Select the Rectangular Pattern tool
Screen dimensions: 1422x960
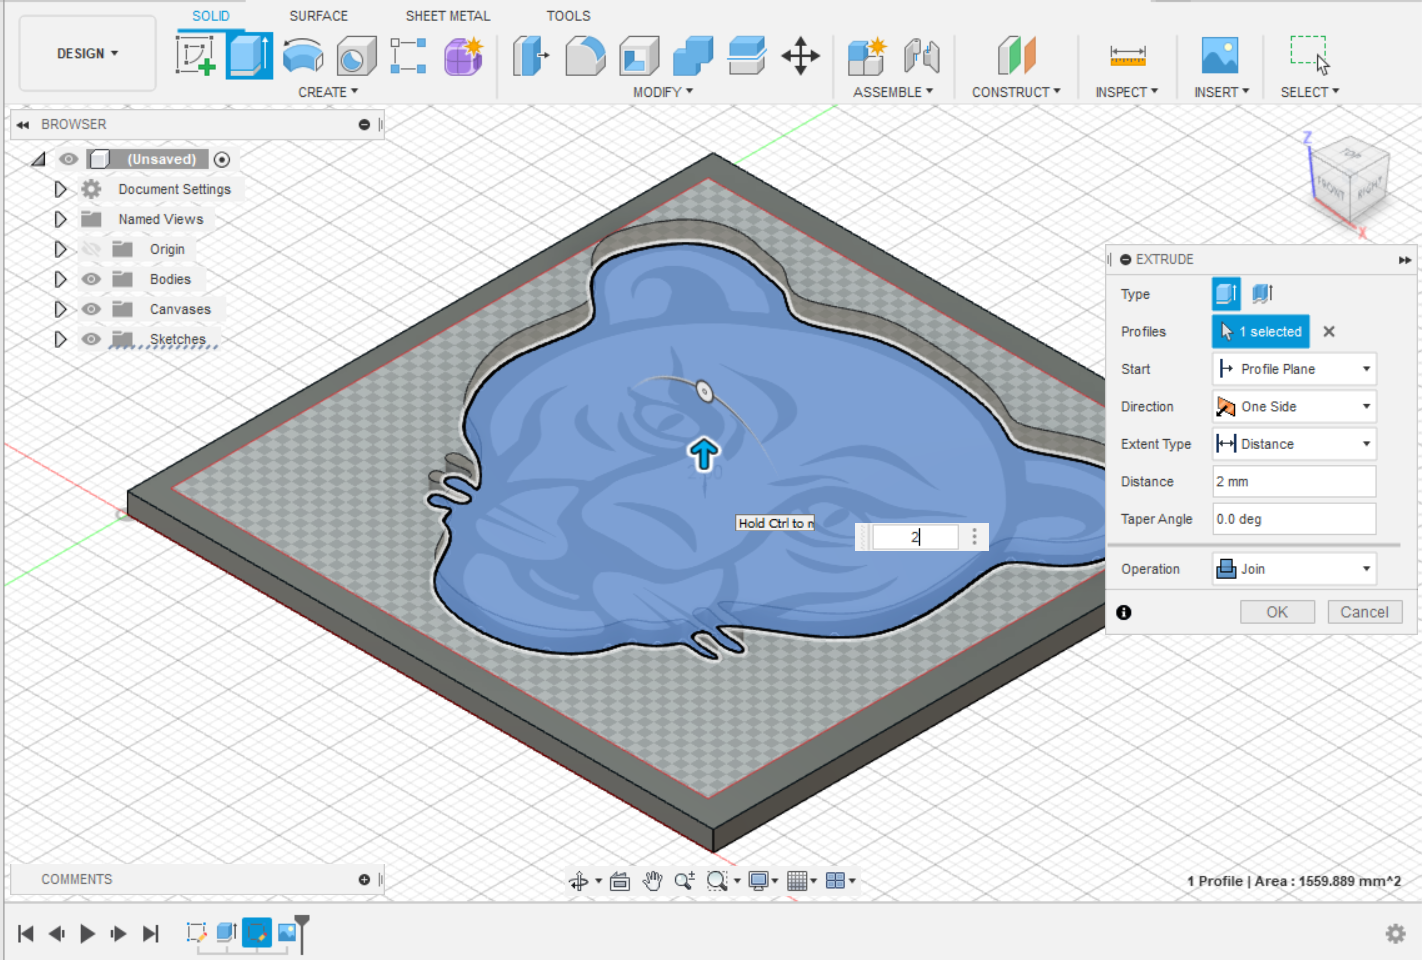tap(408, 55)
